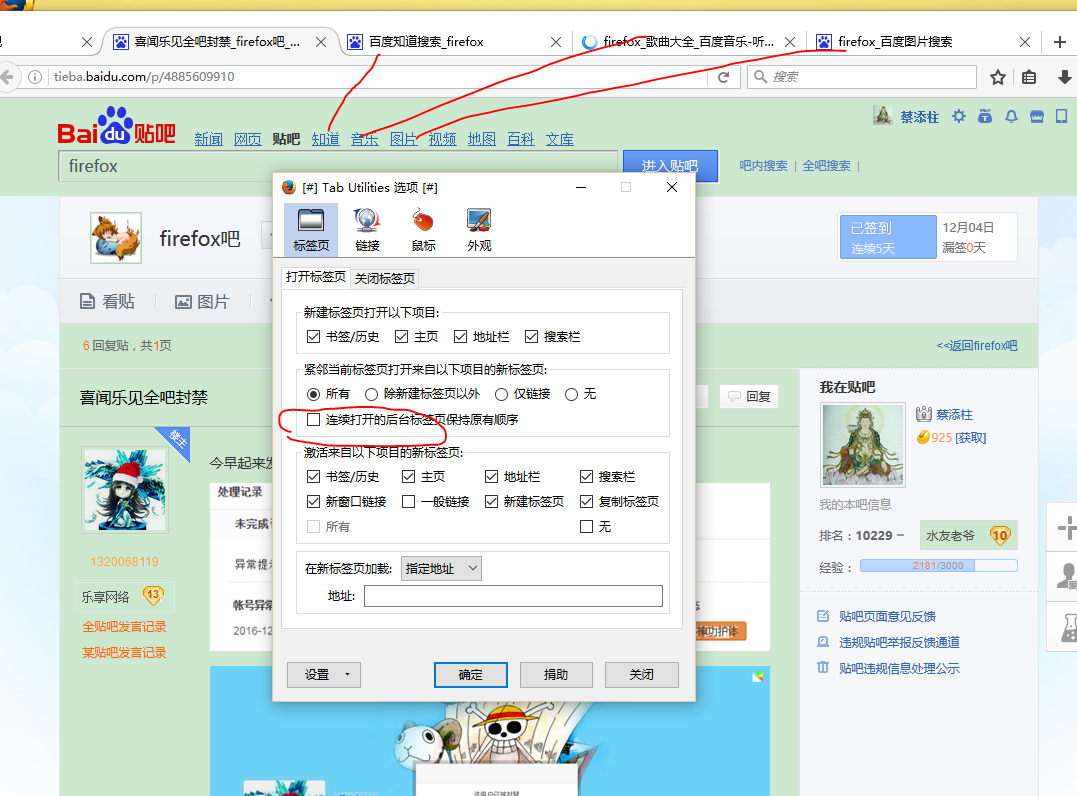1077x796 pixels.
Task: Open a new browser tab with plus icon
Action: pyautogui.click(x=1059, y=42)
